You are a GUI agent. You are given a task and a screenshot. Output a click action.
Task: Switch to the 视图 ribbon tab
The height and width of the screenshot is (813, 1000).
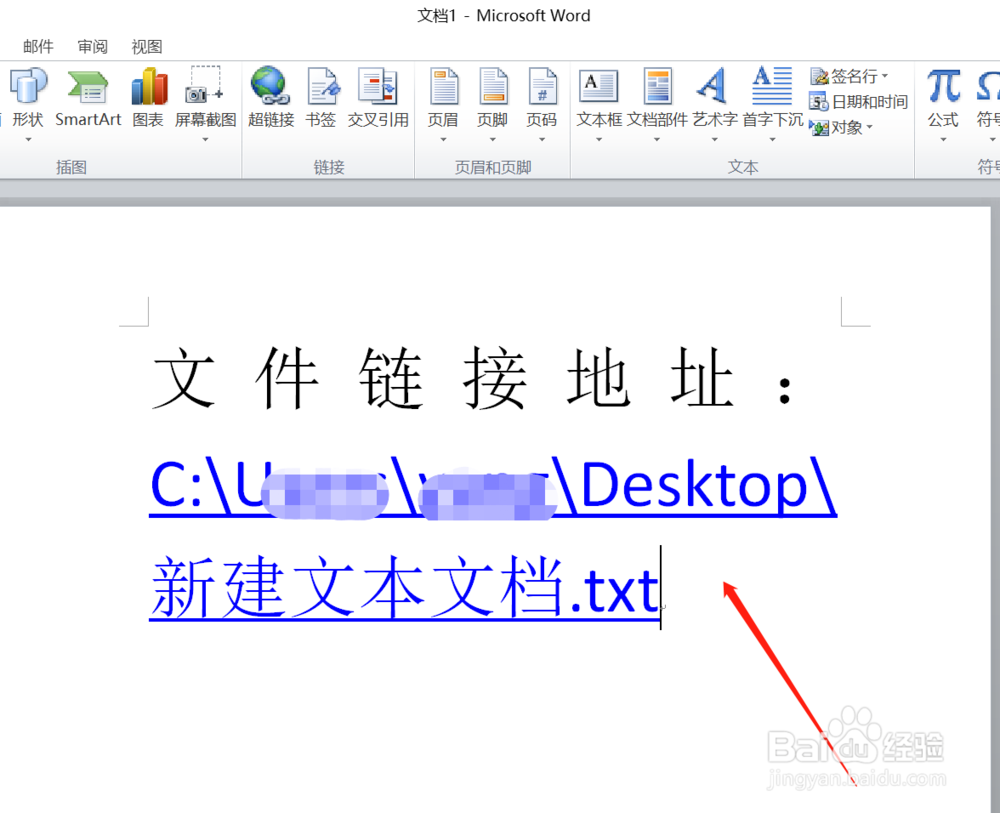(x=147, y=47)
